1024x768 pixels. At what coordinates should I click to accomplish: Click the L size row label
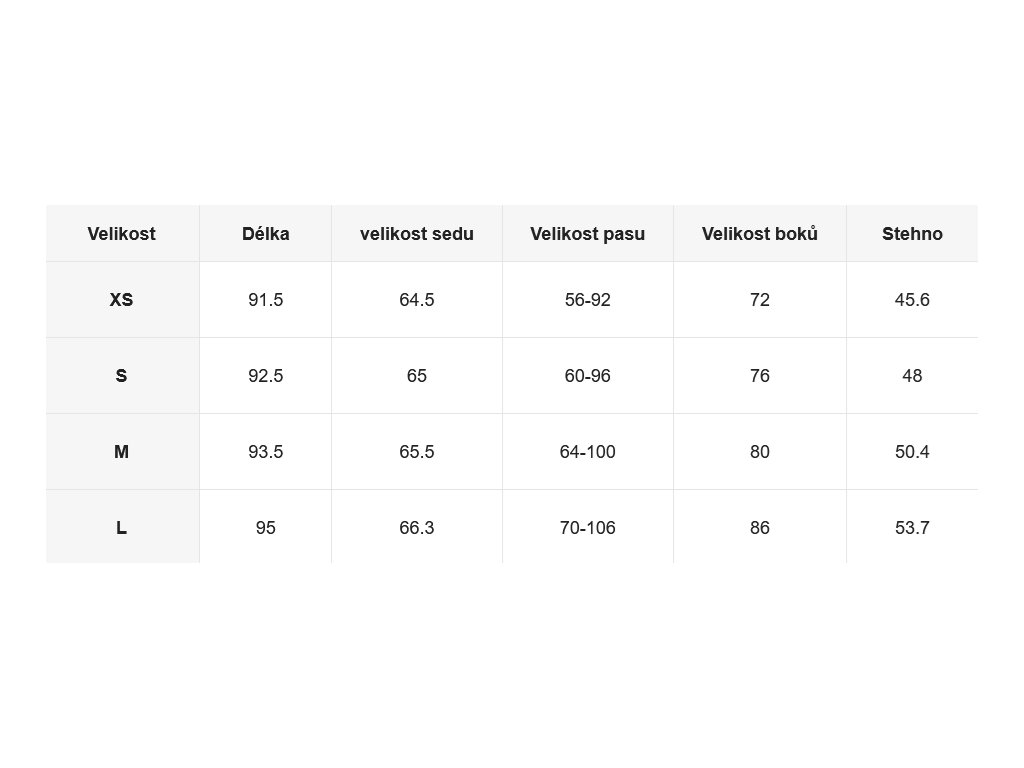(x=122, y=526)
